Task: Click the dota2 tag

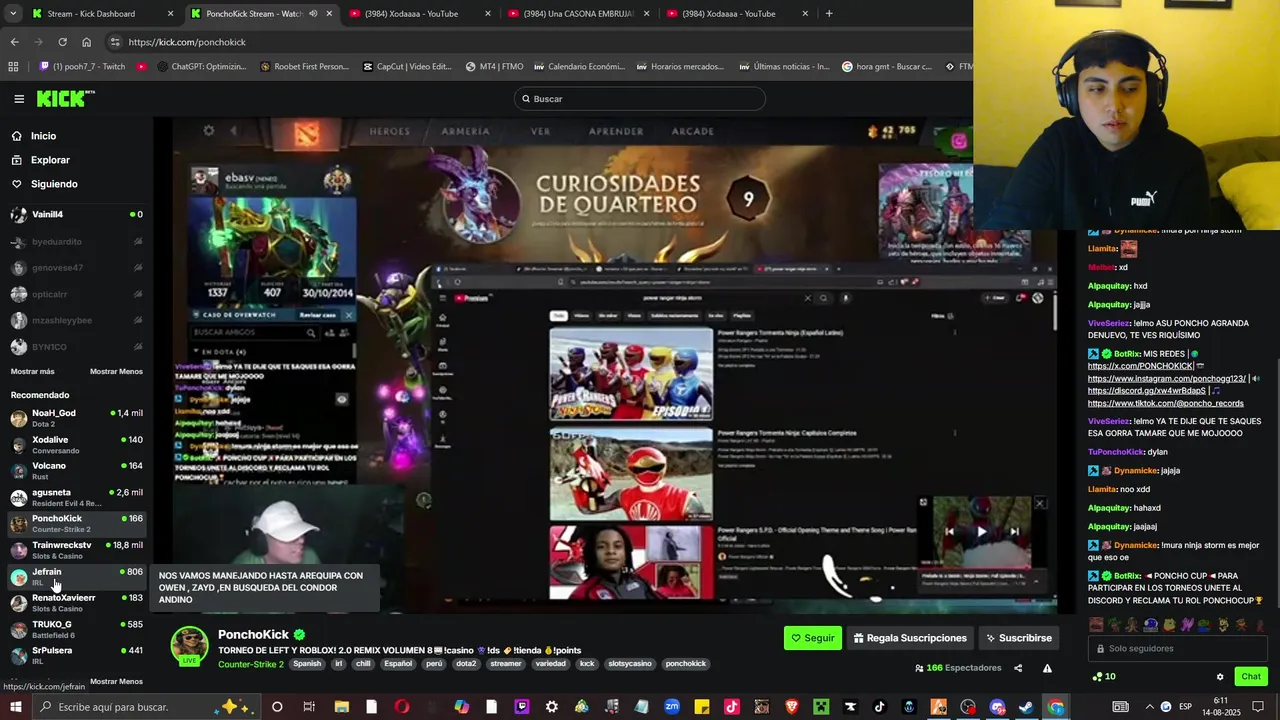Action: tap(466, 664)
